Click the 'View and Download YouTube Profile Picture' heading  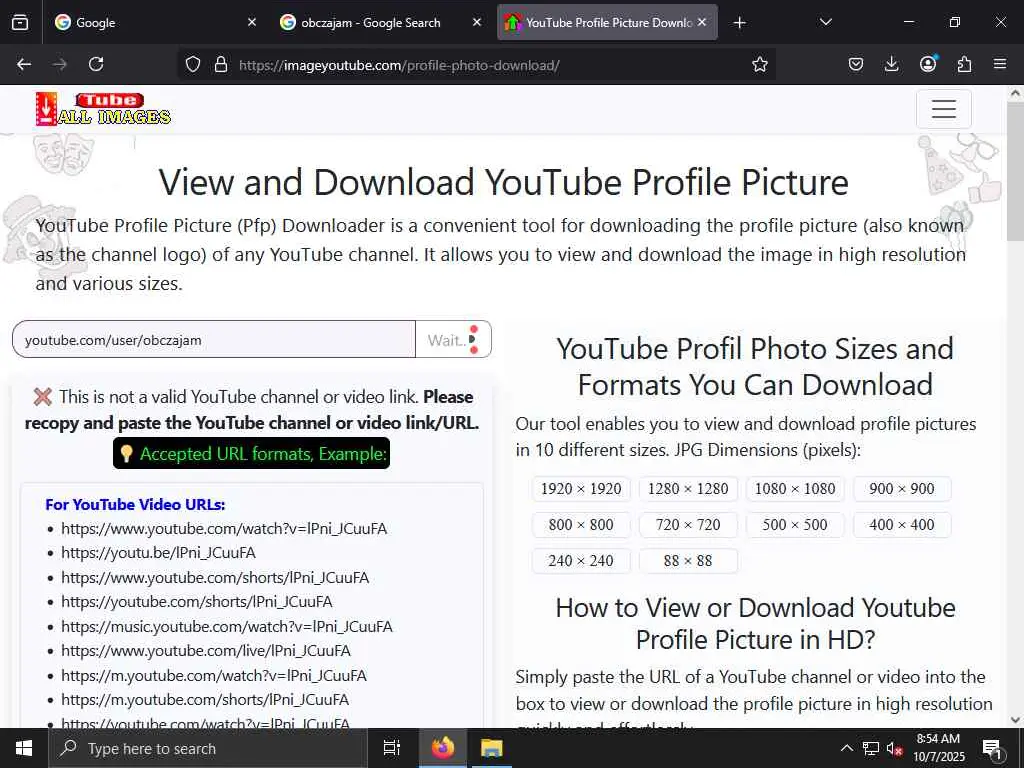[504, 182]
